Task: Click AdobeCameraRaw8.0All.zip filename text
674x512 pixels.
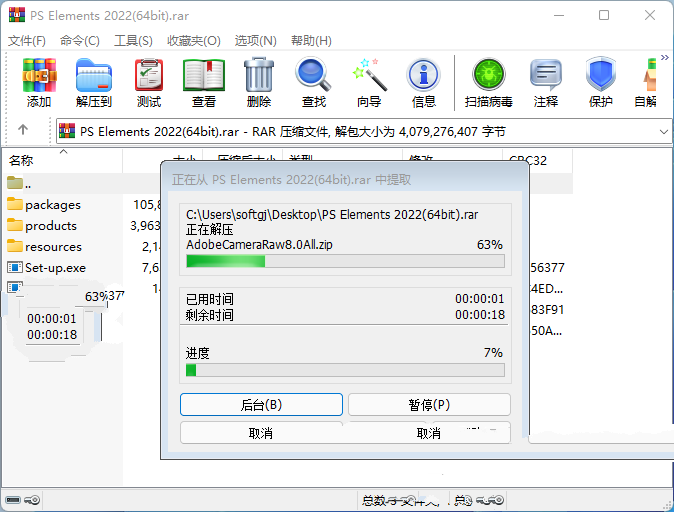Action: [259, 245]
